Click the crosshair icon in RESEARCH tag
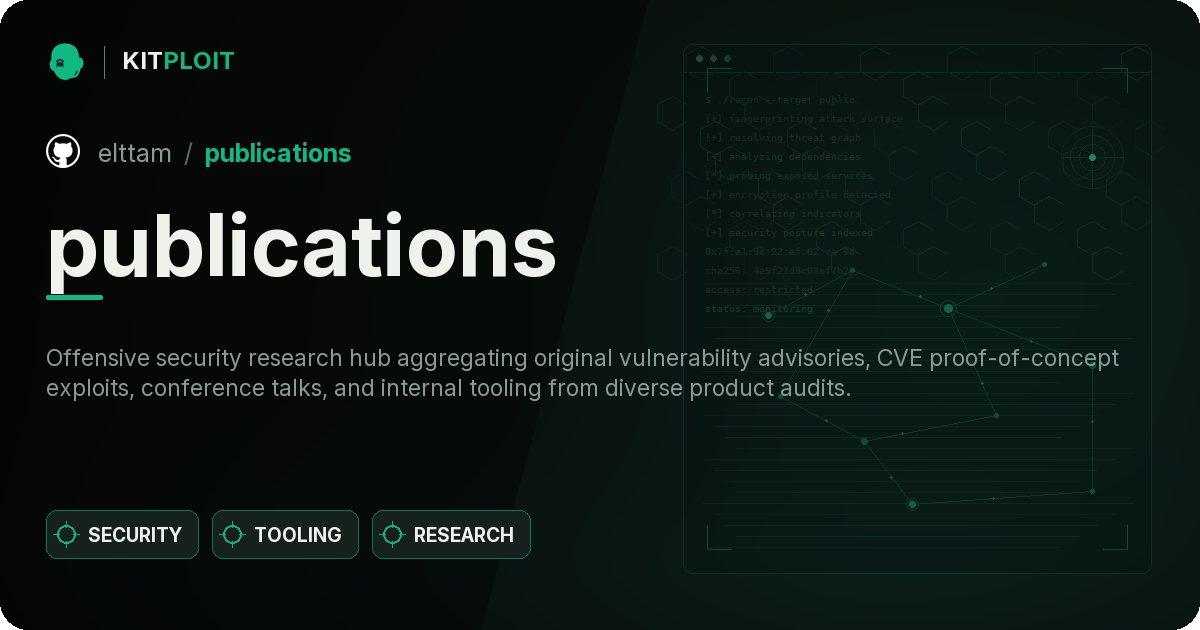 [393, 535]
